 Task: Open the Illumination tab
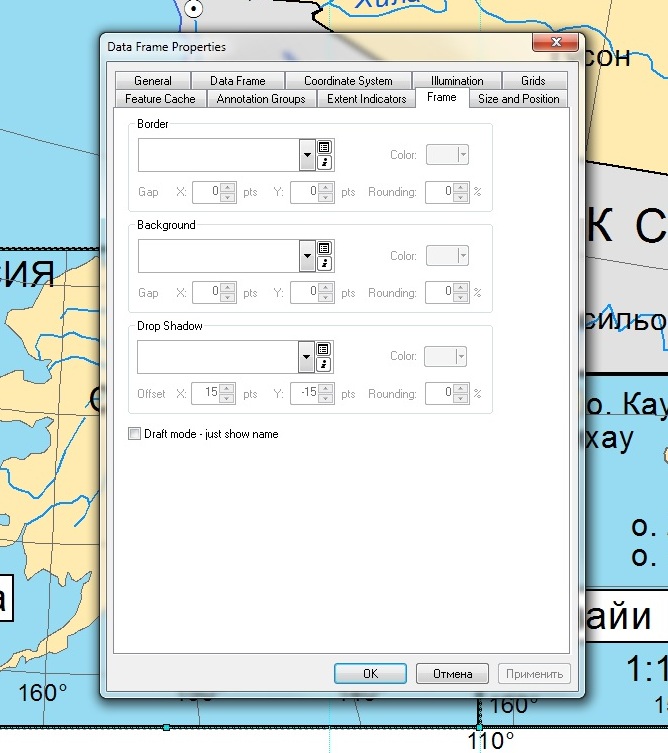click(x=457, y=80)
